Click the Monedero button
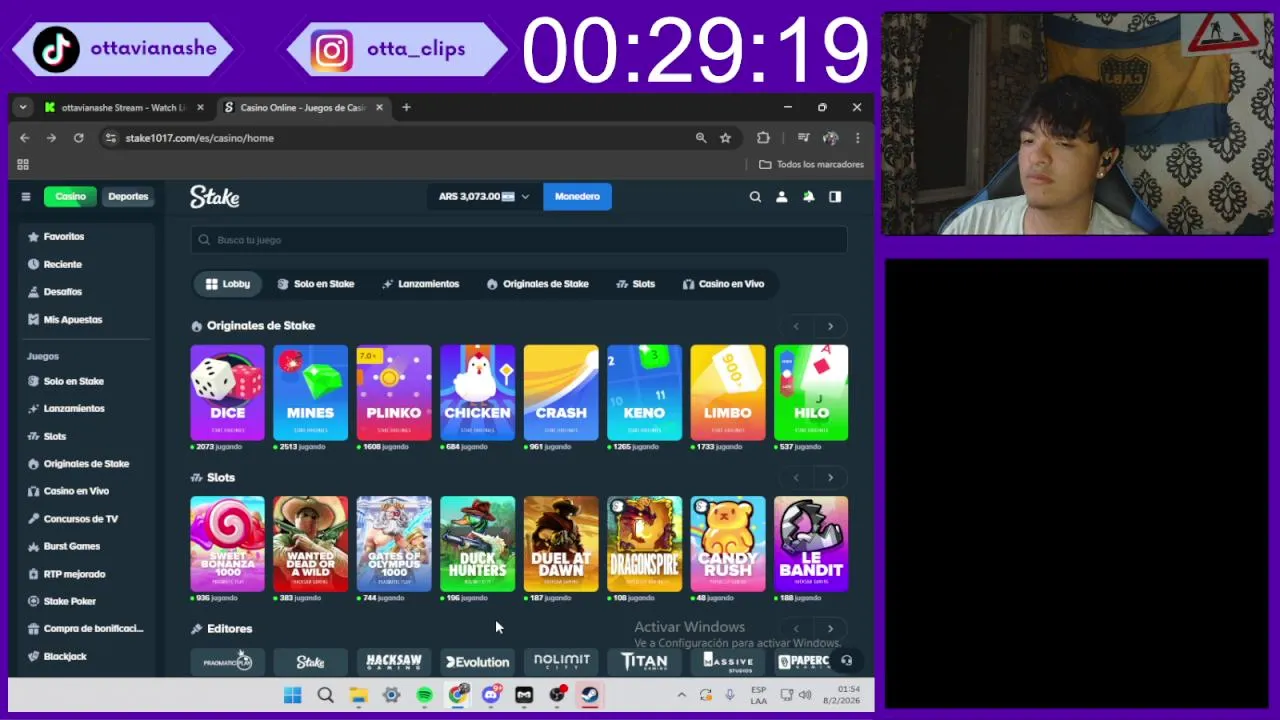Viewport: 1280px width, 720px height. [x=577, y=197]
